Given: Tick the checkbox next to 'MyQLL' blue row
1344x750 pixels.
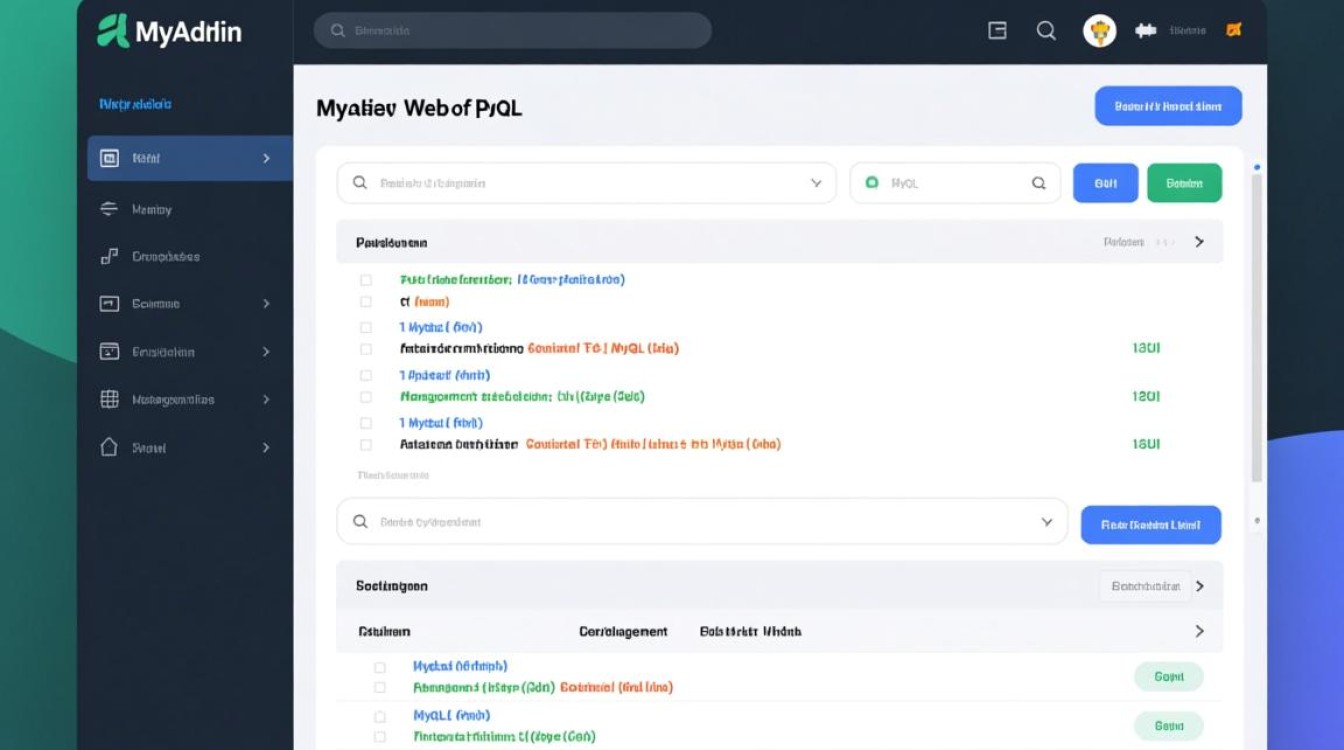Looking at the screenshot, I should point(380,716).
